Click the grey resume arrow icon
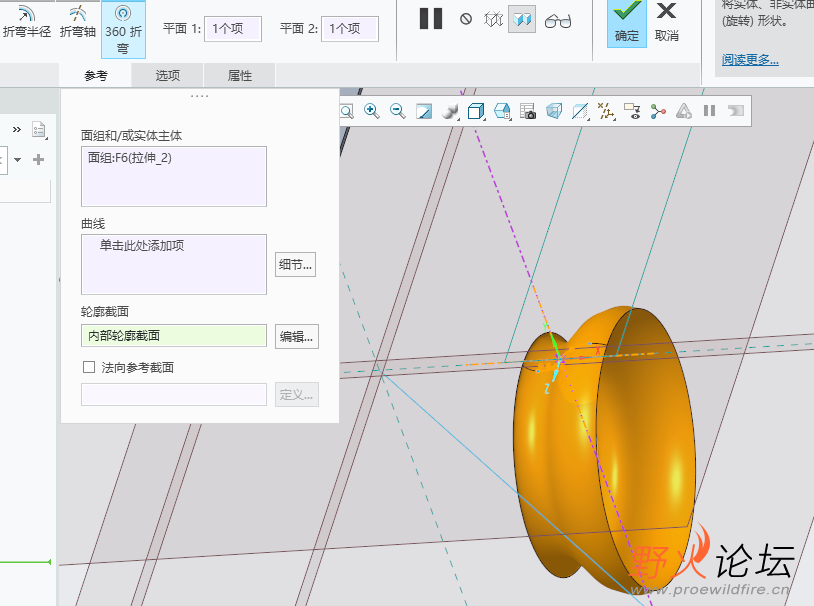The height and width of the screenshot is (606, 814). [x=736, y=111]
